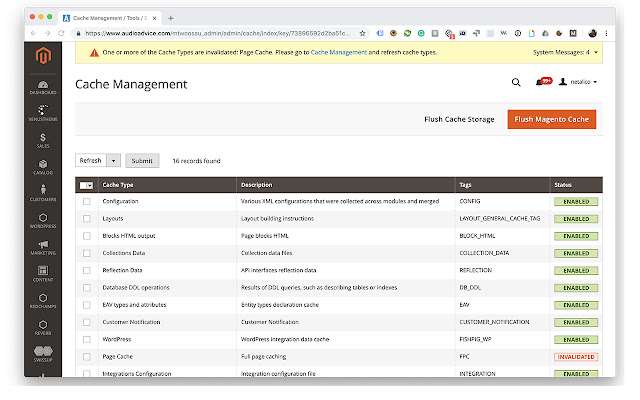
Task: Check the Collections Data checkbox
Action: tap(87, 253)
